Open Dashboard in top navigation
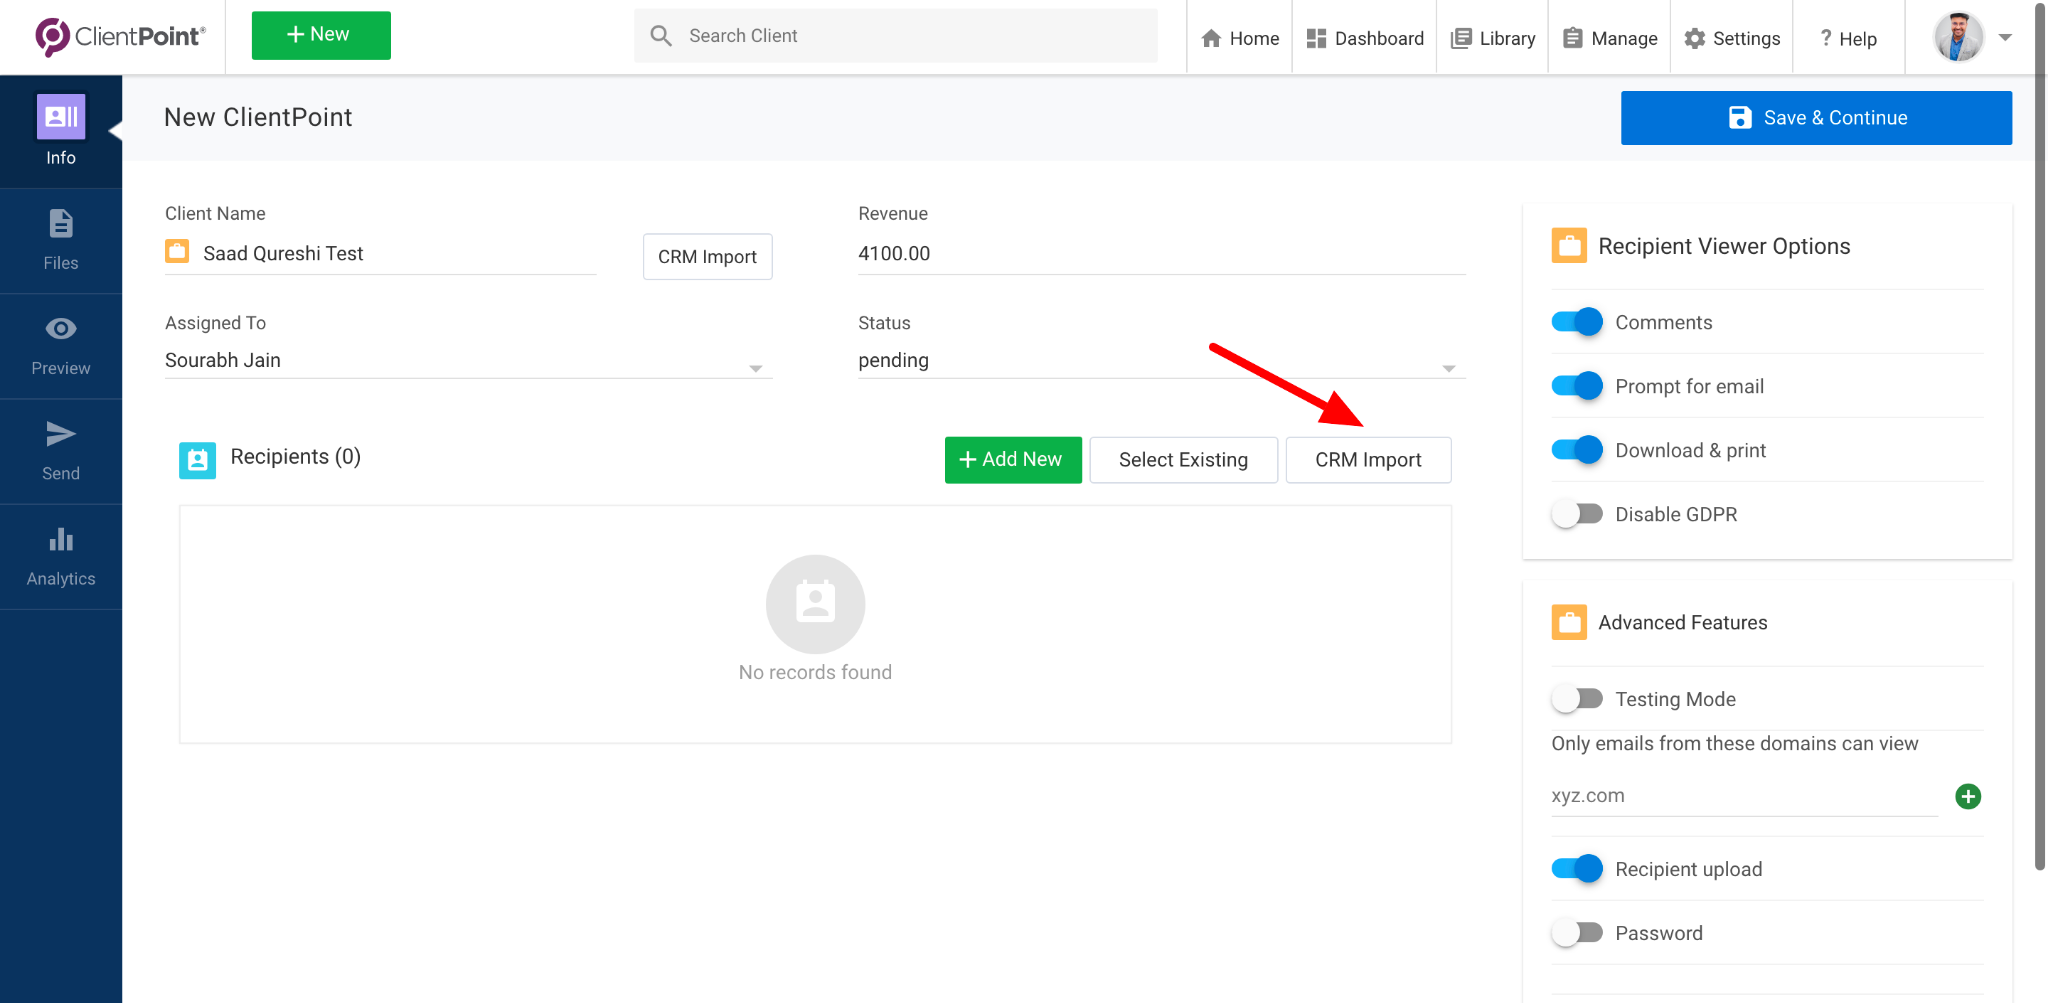The height and width of the screenshot is (1003, 2048). coord(1365,38)
